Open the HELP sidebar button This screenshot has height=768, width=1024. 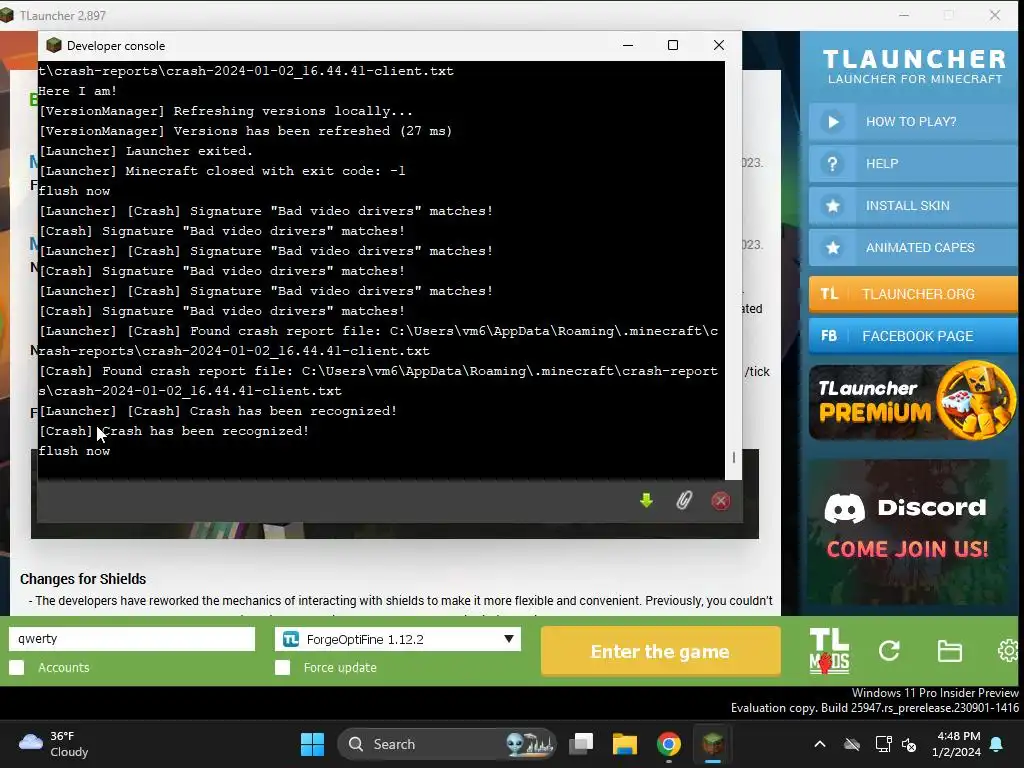(x=912, y=163)
